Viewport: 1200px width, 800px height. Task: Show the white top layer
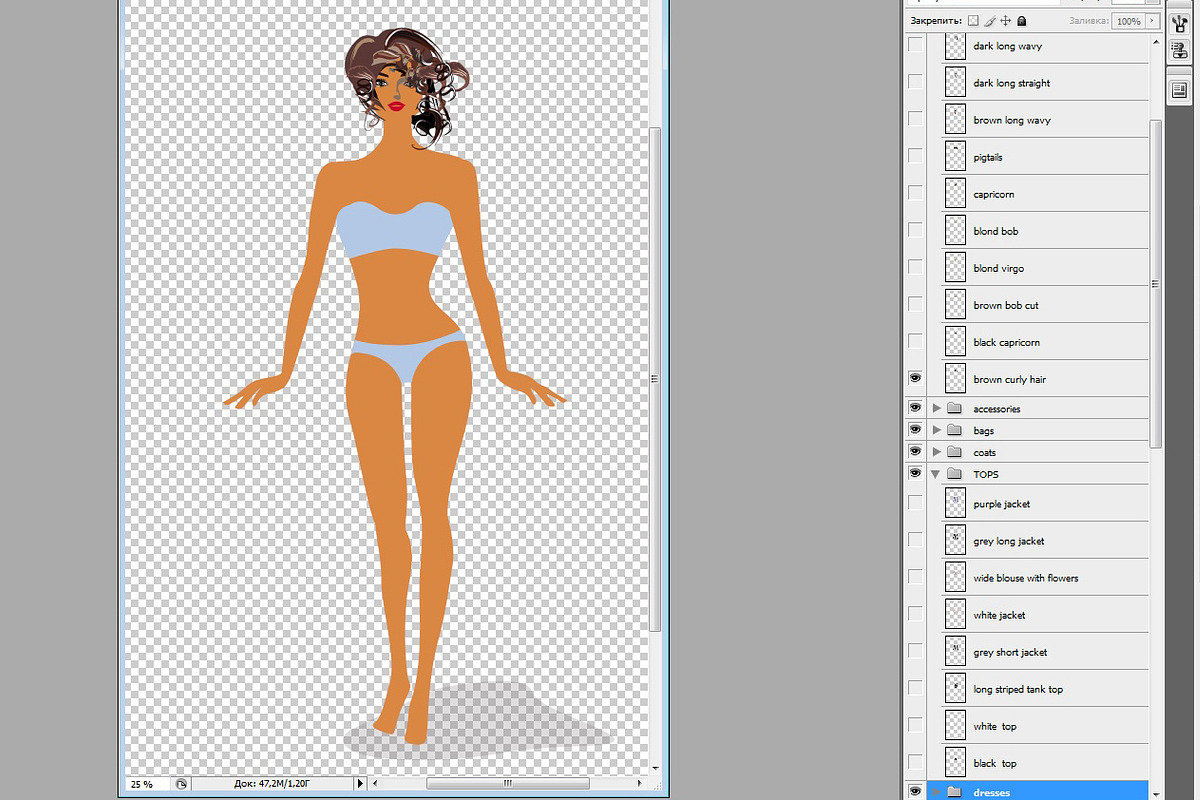[x=915, y=726]
